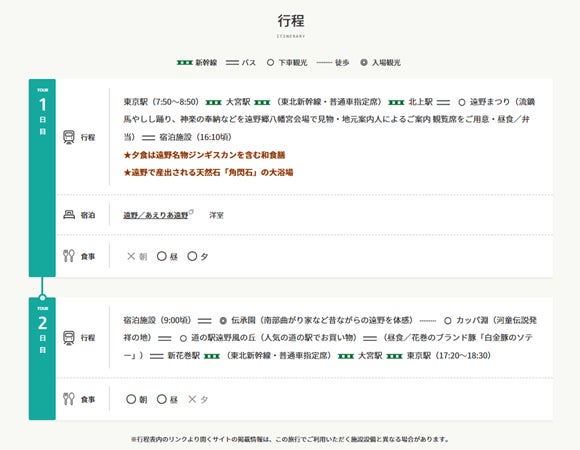Image resolution: width=580 pixels, height=450 pixels.
Task: Click the fork and spoon icon in Day 1 食事
Action: click(x=69, y=256)
